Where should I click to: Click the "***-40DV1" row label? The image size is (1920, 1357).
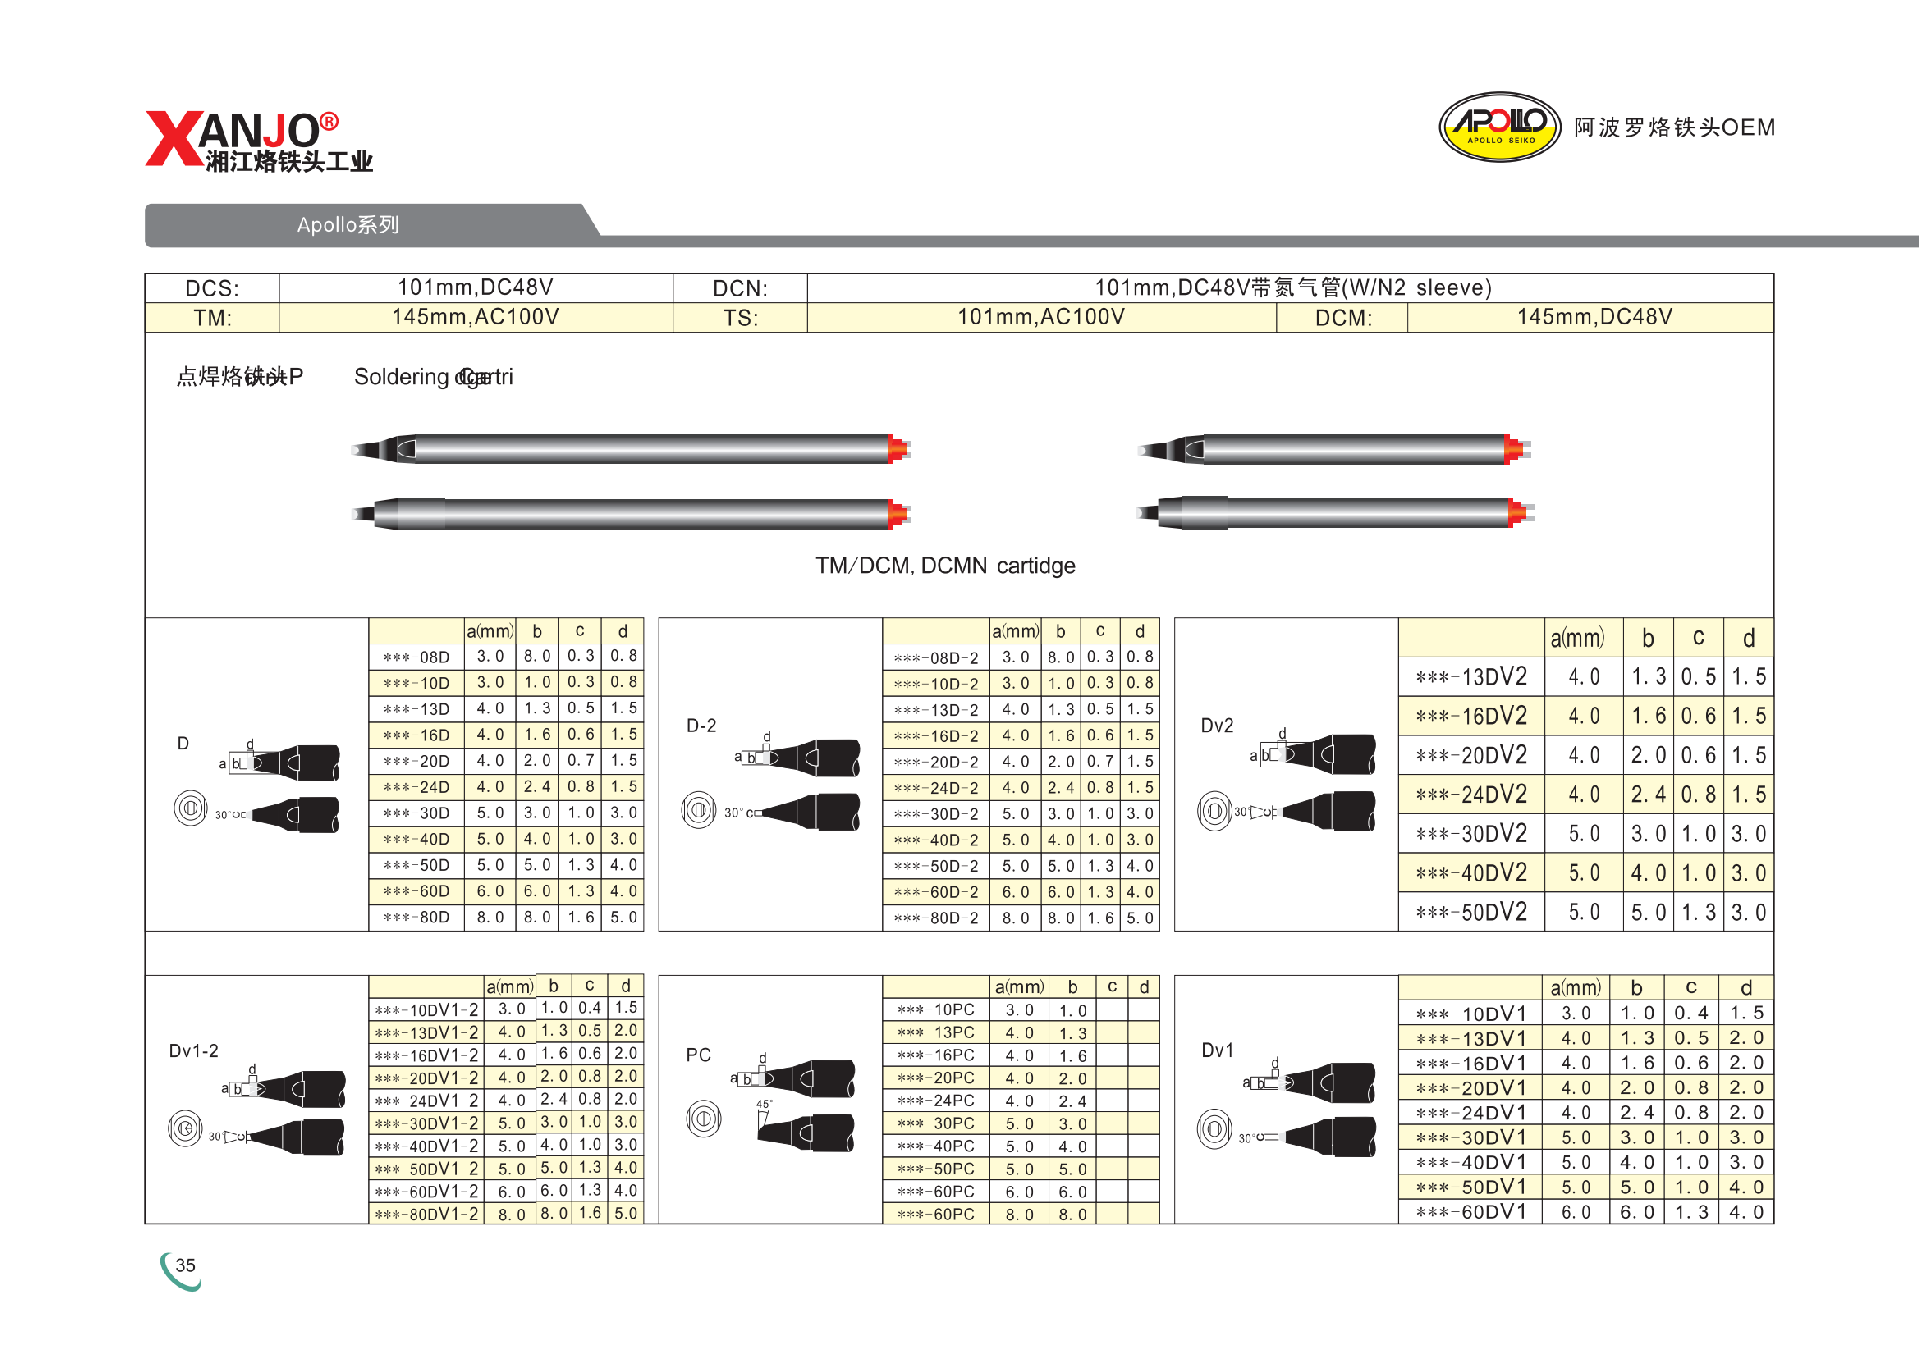click(x=1471, y=1163)
